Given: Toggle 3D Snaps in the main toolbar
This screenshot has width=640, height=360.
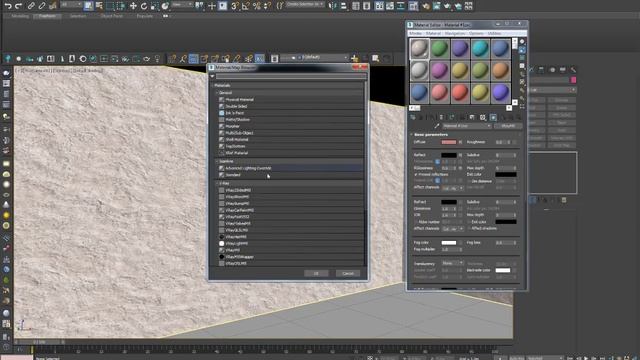Looking at the screenshot, I should [x=235, y=6].
